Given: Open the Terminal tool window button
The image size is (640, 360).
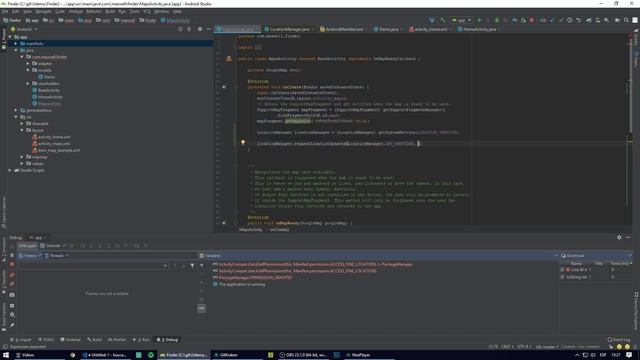Looking at the screenshot, I should 71,340.
